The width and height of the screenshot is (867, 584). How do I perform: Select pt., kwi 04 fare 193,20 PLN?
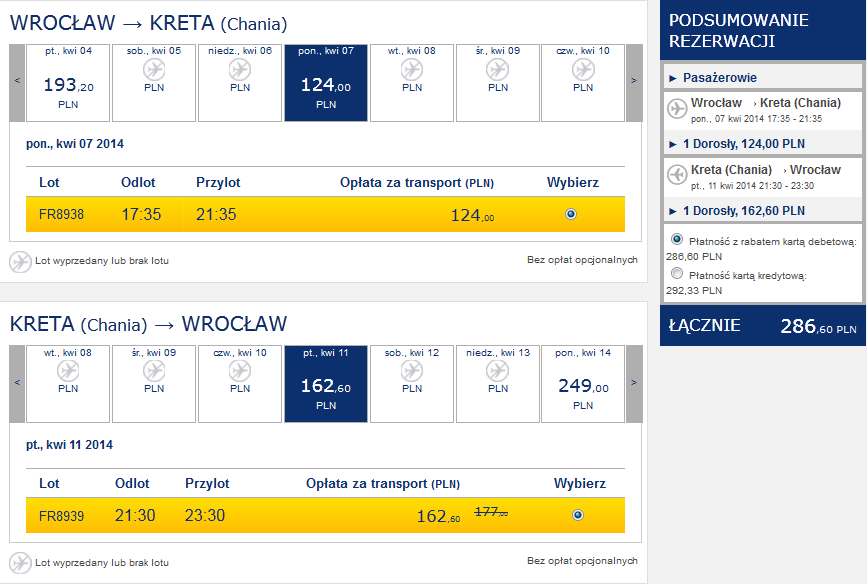click(x=68, y=83)
